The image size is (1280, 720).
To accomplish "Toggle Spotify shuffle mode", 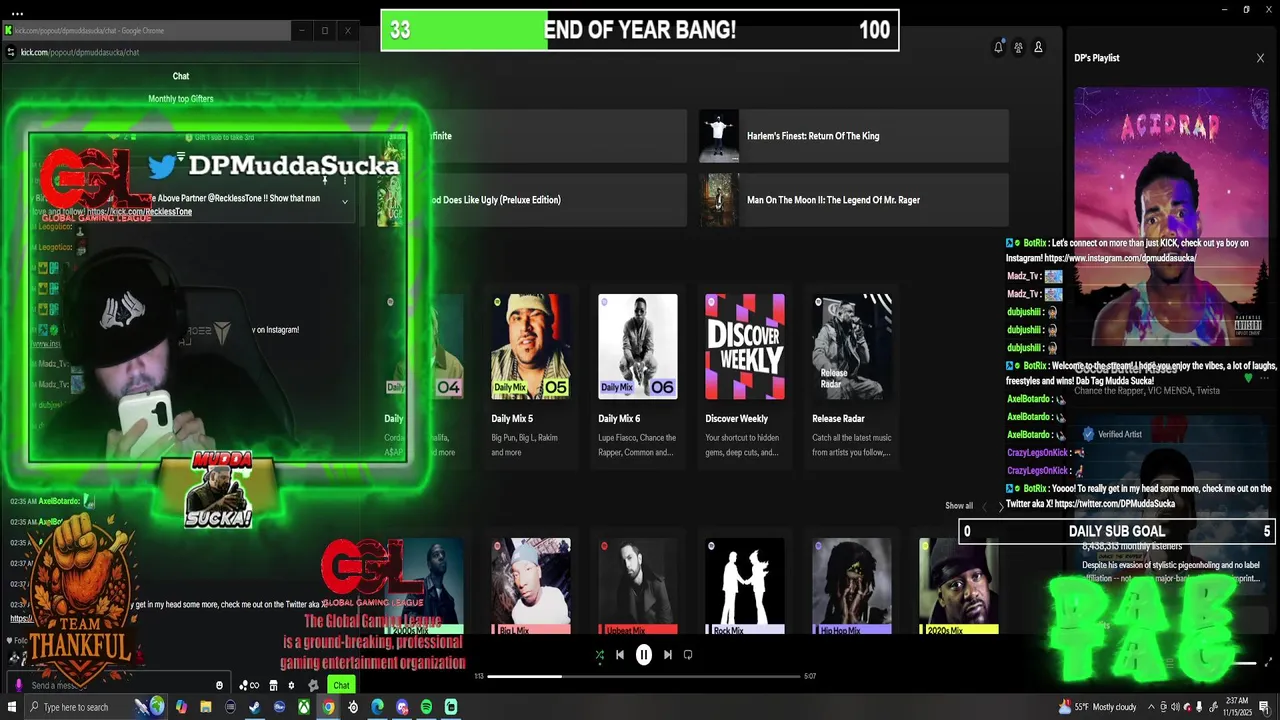I will 599,655.
